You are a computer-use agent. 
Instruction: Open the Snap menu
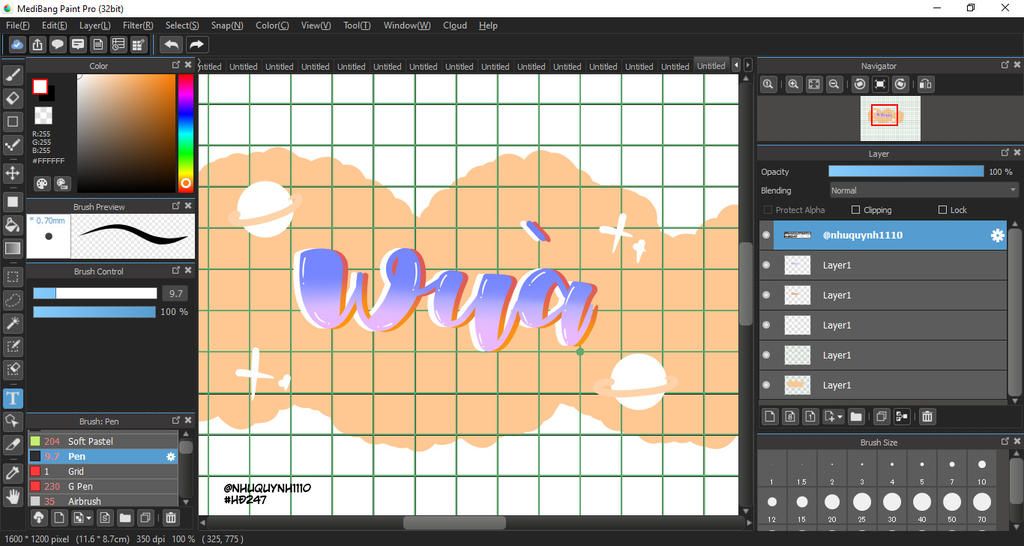tap(227, 25)
